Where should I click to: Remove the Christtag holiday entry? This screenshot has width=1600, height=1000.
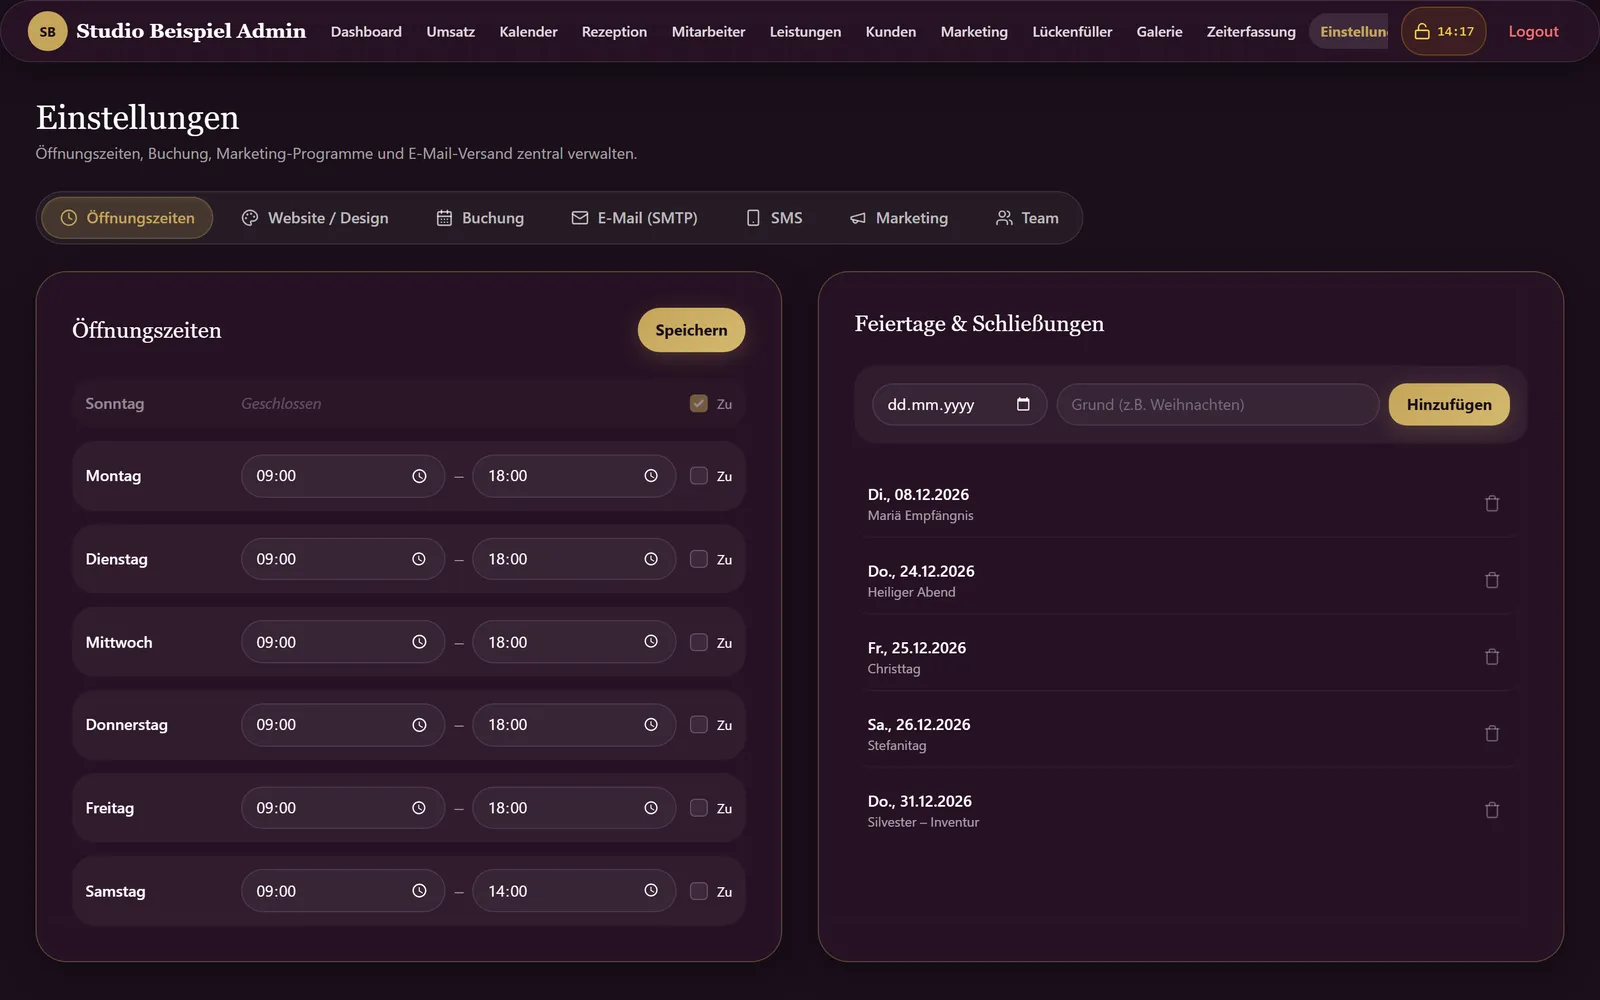(1491, 657)
